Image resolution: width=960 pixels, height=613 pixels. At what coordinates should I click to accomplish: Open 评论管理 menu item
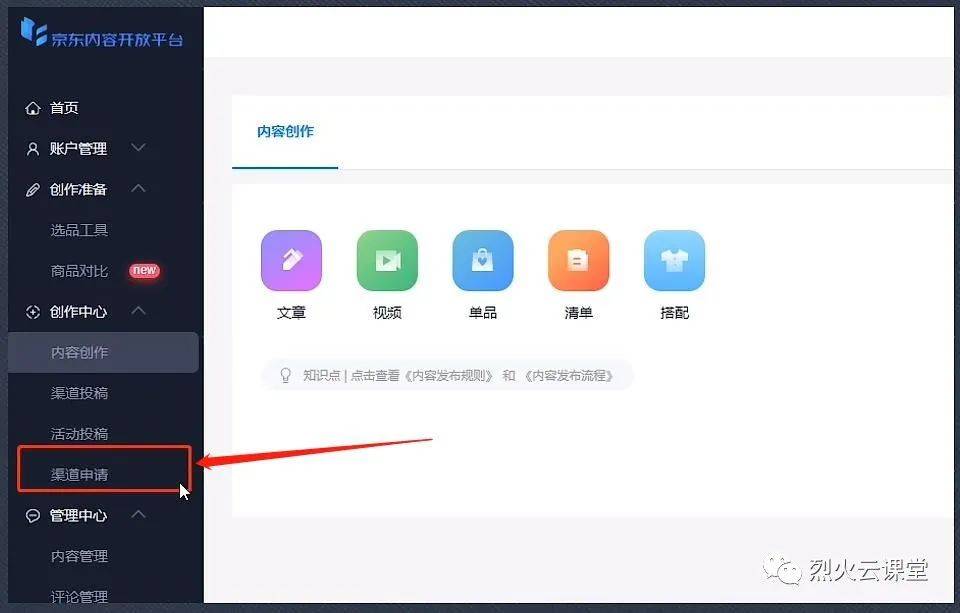(x=79, y=596)
